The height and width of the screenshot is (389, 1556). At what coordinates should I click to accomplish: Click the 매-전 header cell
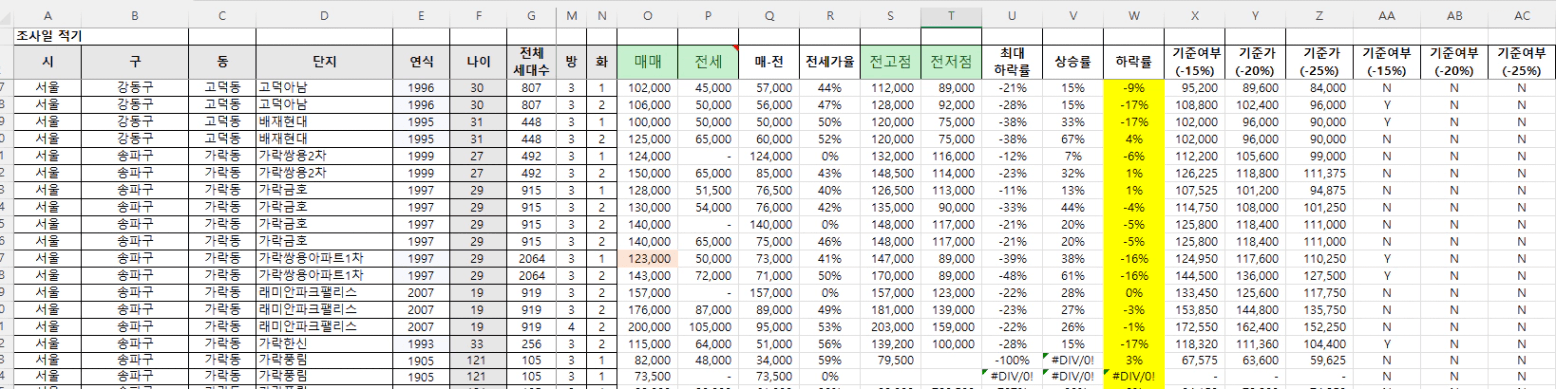tap(768, 61)
